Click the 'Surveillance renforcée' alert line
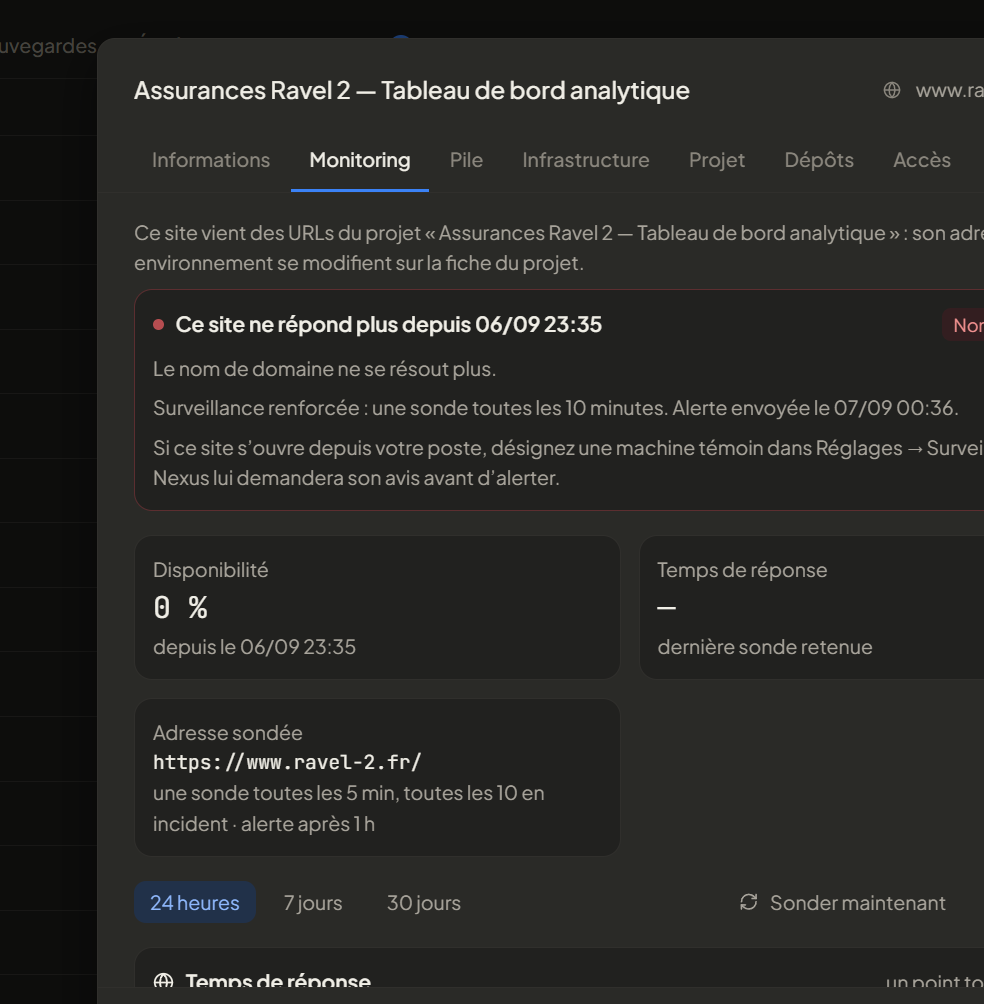 tap(556, 408)
